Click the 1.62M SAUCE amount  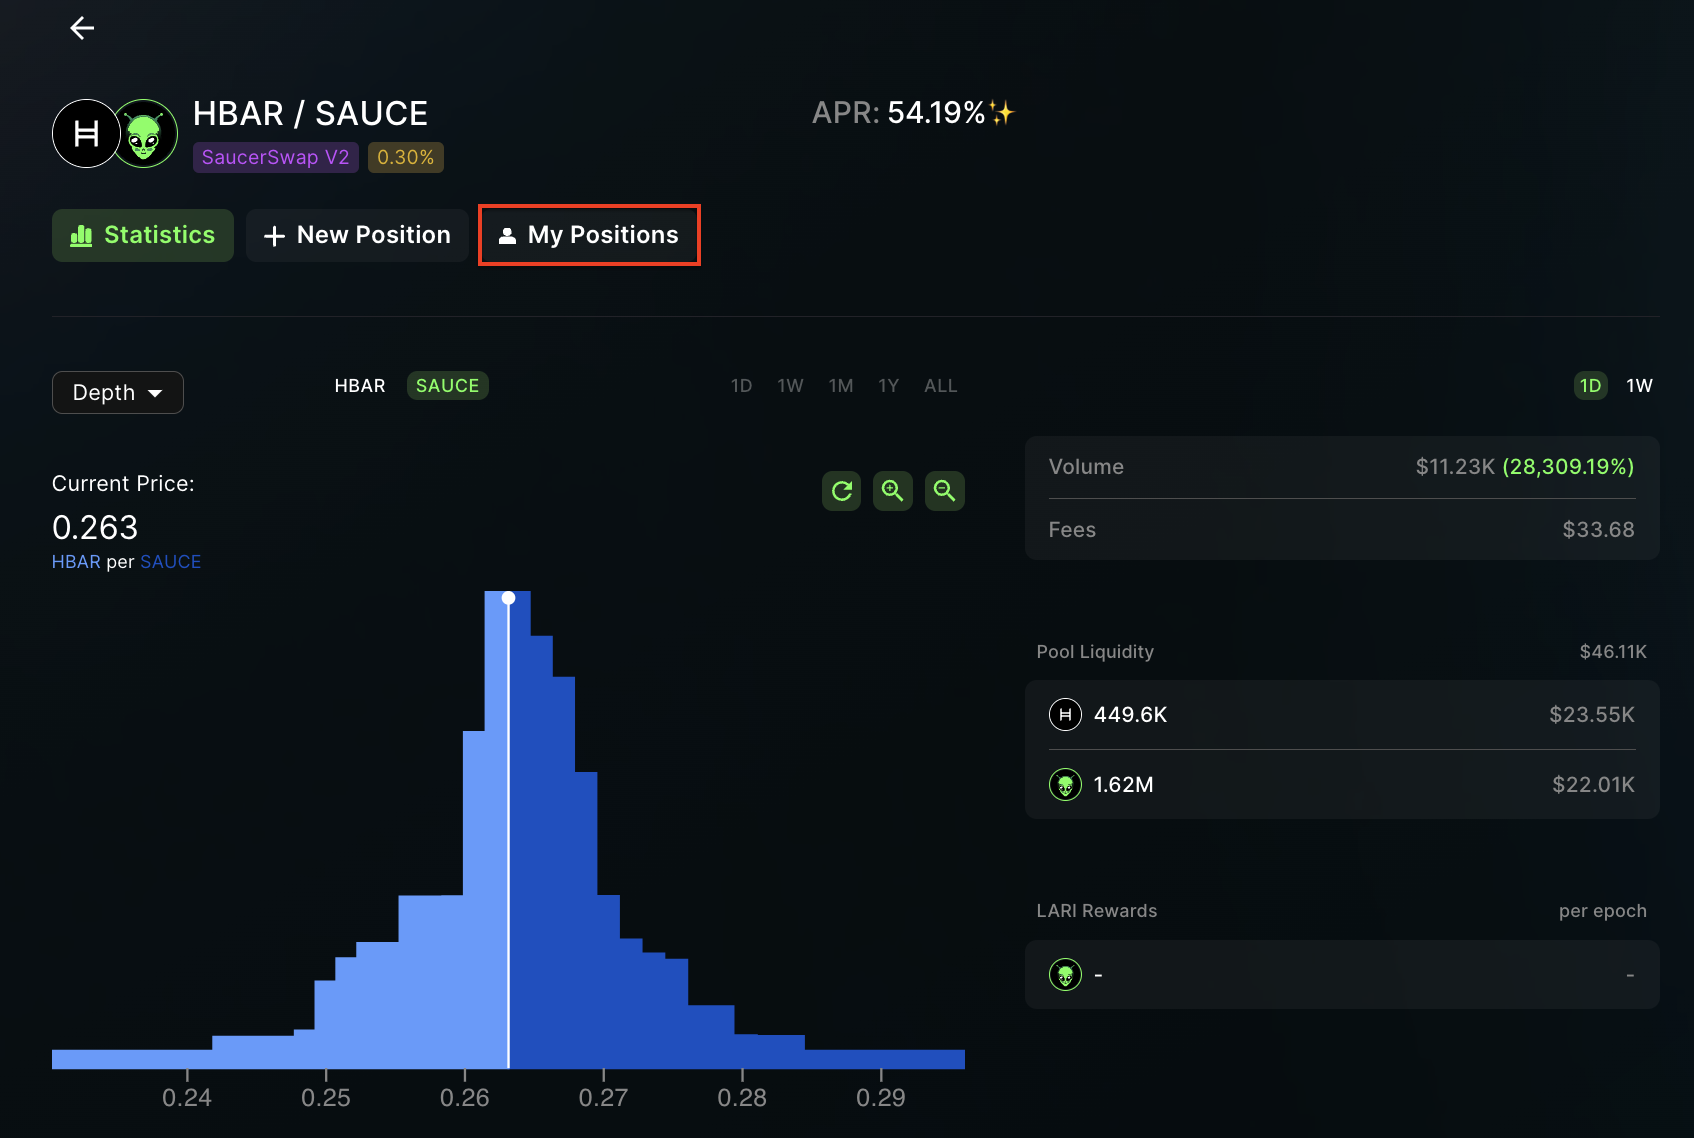(x=1123, y=784)
